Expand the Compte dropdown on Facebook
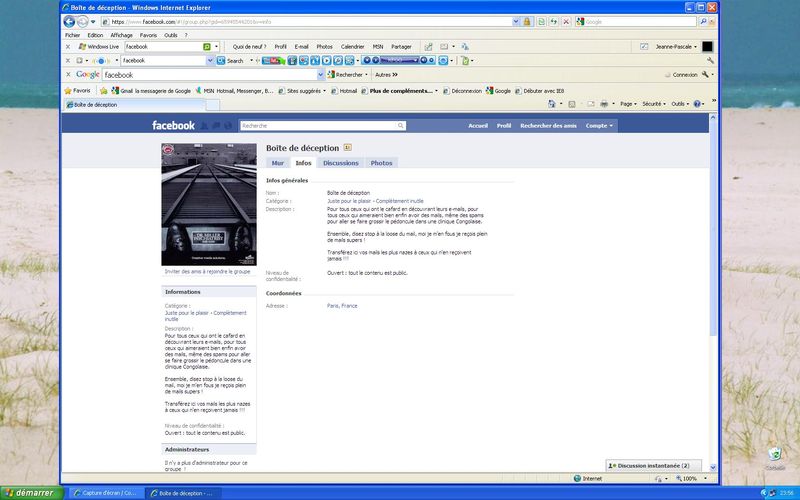 pyautogui.click(x=599, y=126)
